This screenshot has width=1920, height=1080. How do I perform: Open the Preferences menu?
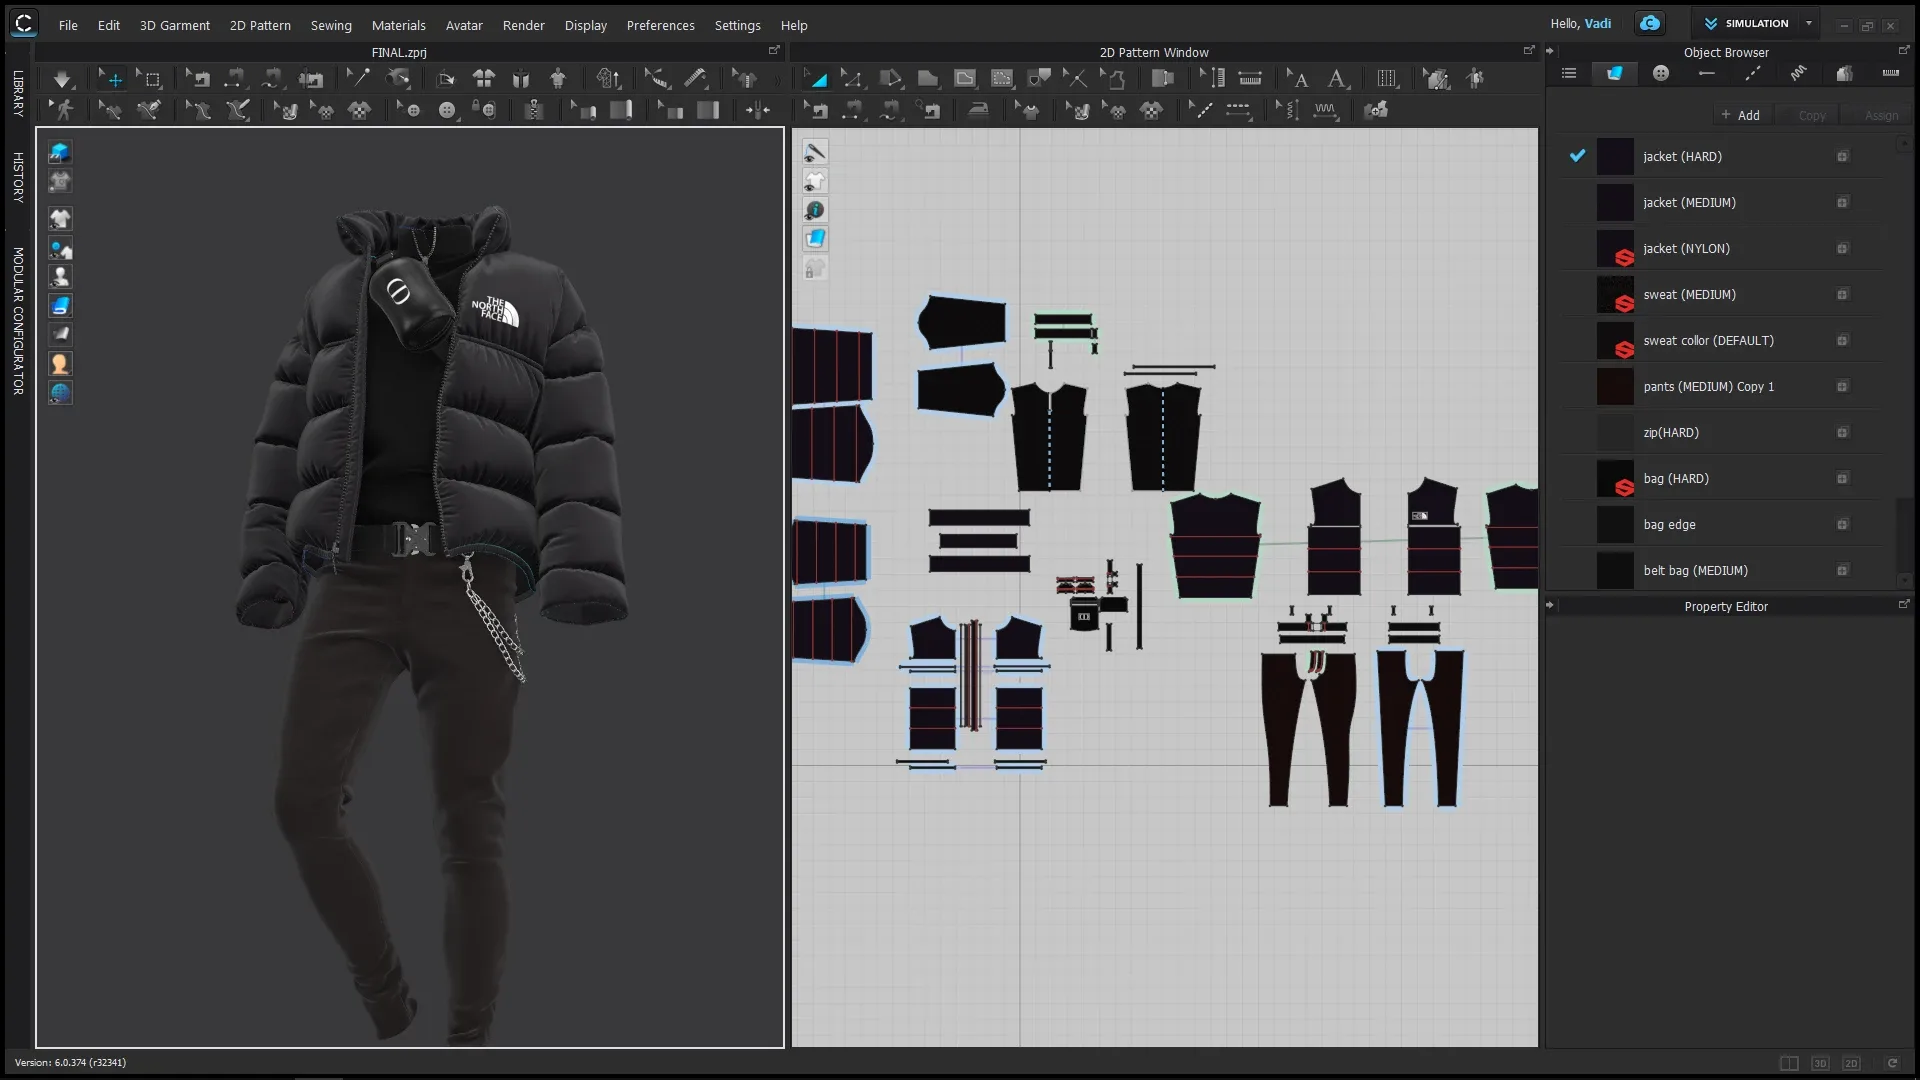[x=660, y=25]
